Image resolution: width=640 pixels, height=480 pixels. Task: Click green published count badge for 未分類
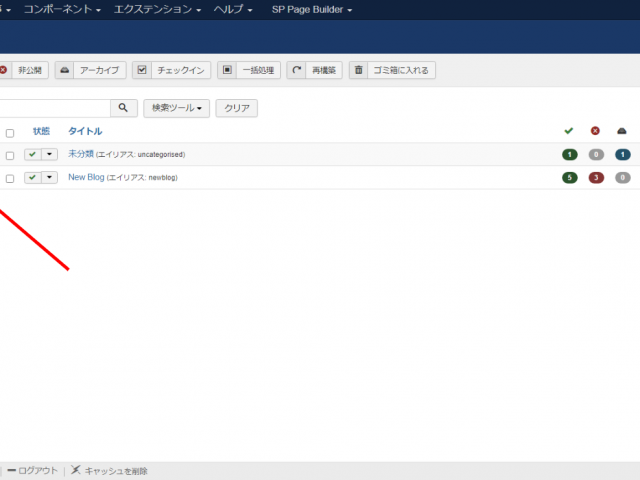(570, 155)
